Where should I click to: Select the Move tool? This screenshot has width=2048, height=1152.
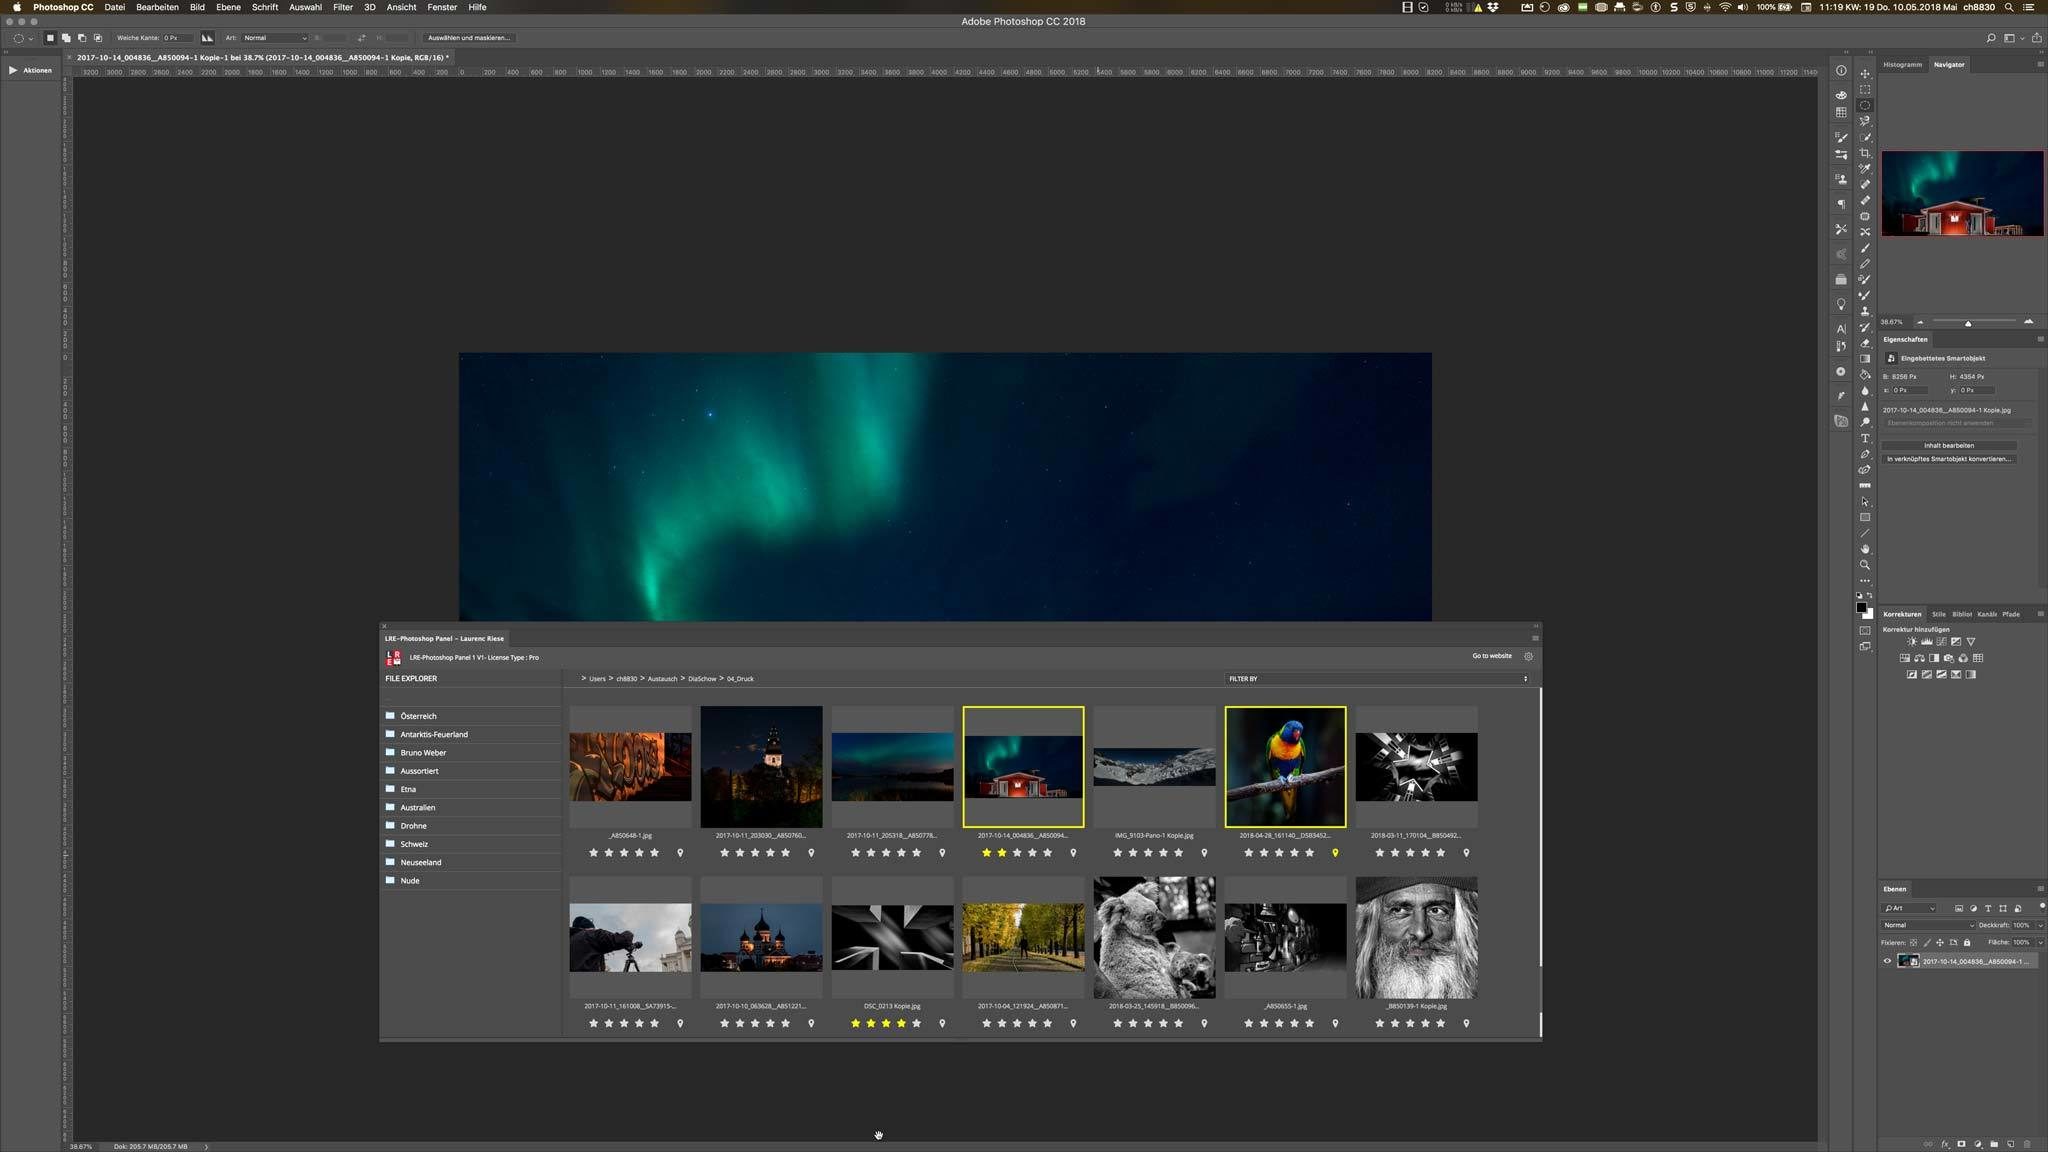(1865, 73)
